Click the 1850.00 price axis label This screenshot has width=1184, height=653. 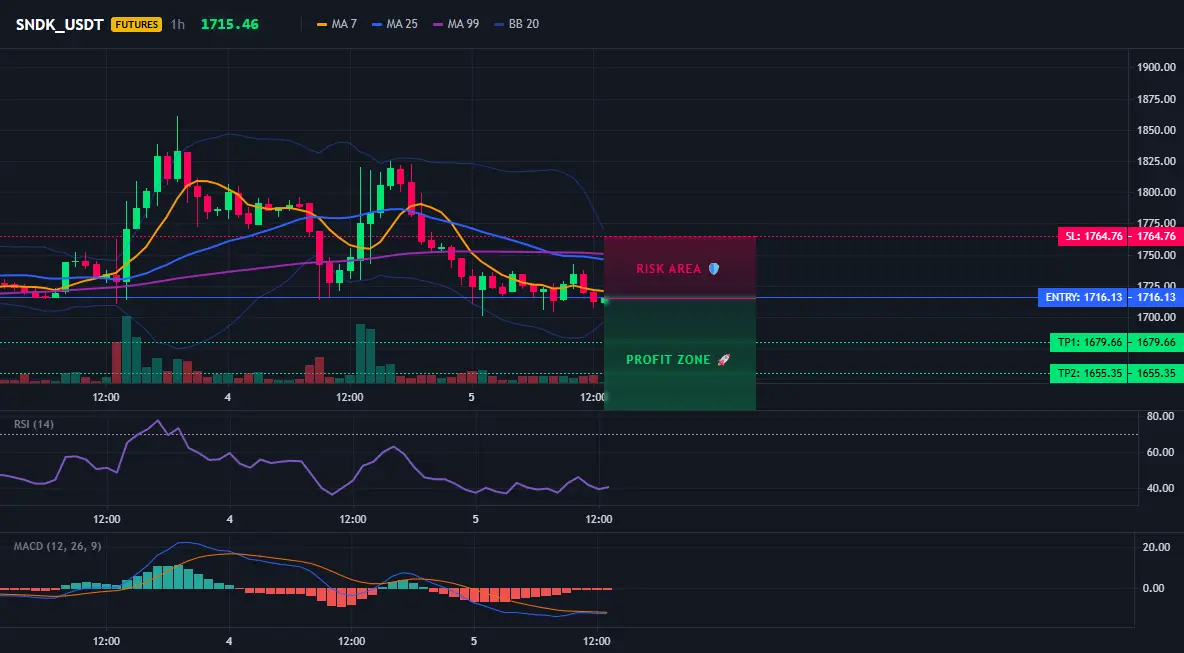pos(1156,130)
